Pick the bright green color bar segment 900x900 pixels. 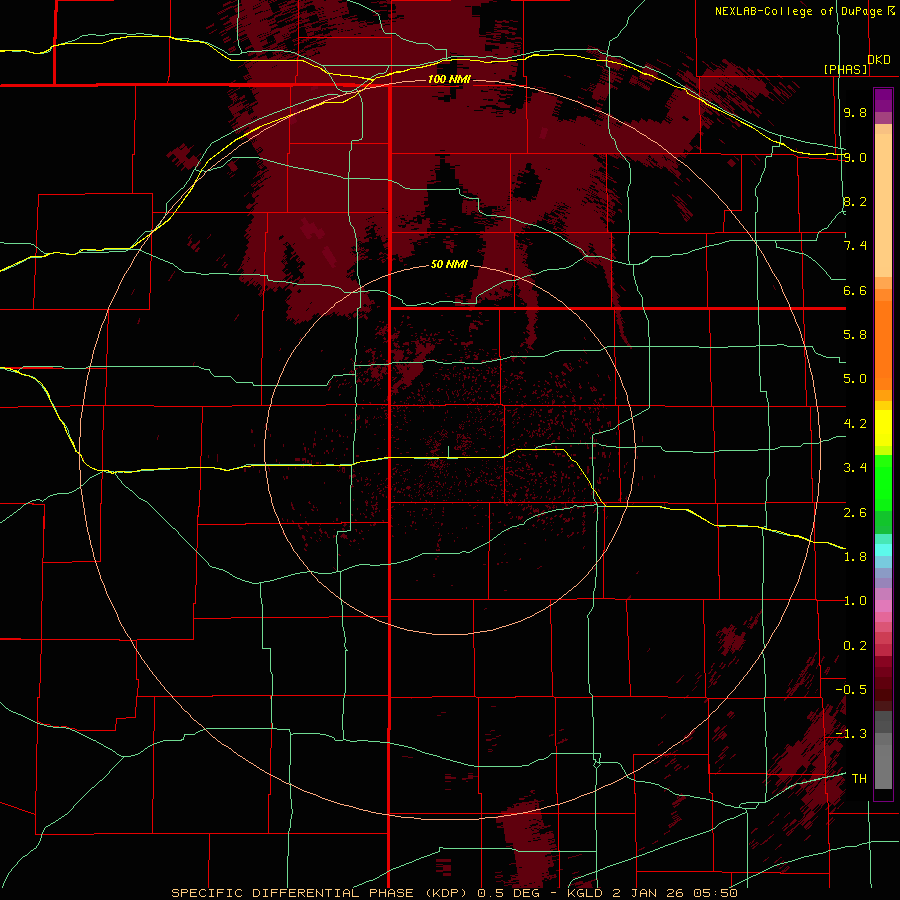coord(883,483)
